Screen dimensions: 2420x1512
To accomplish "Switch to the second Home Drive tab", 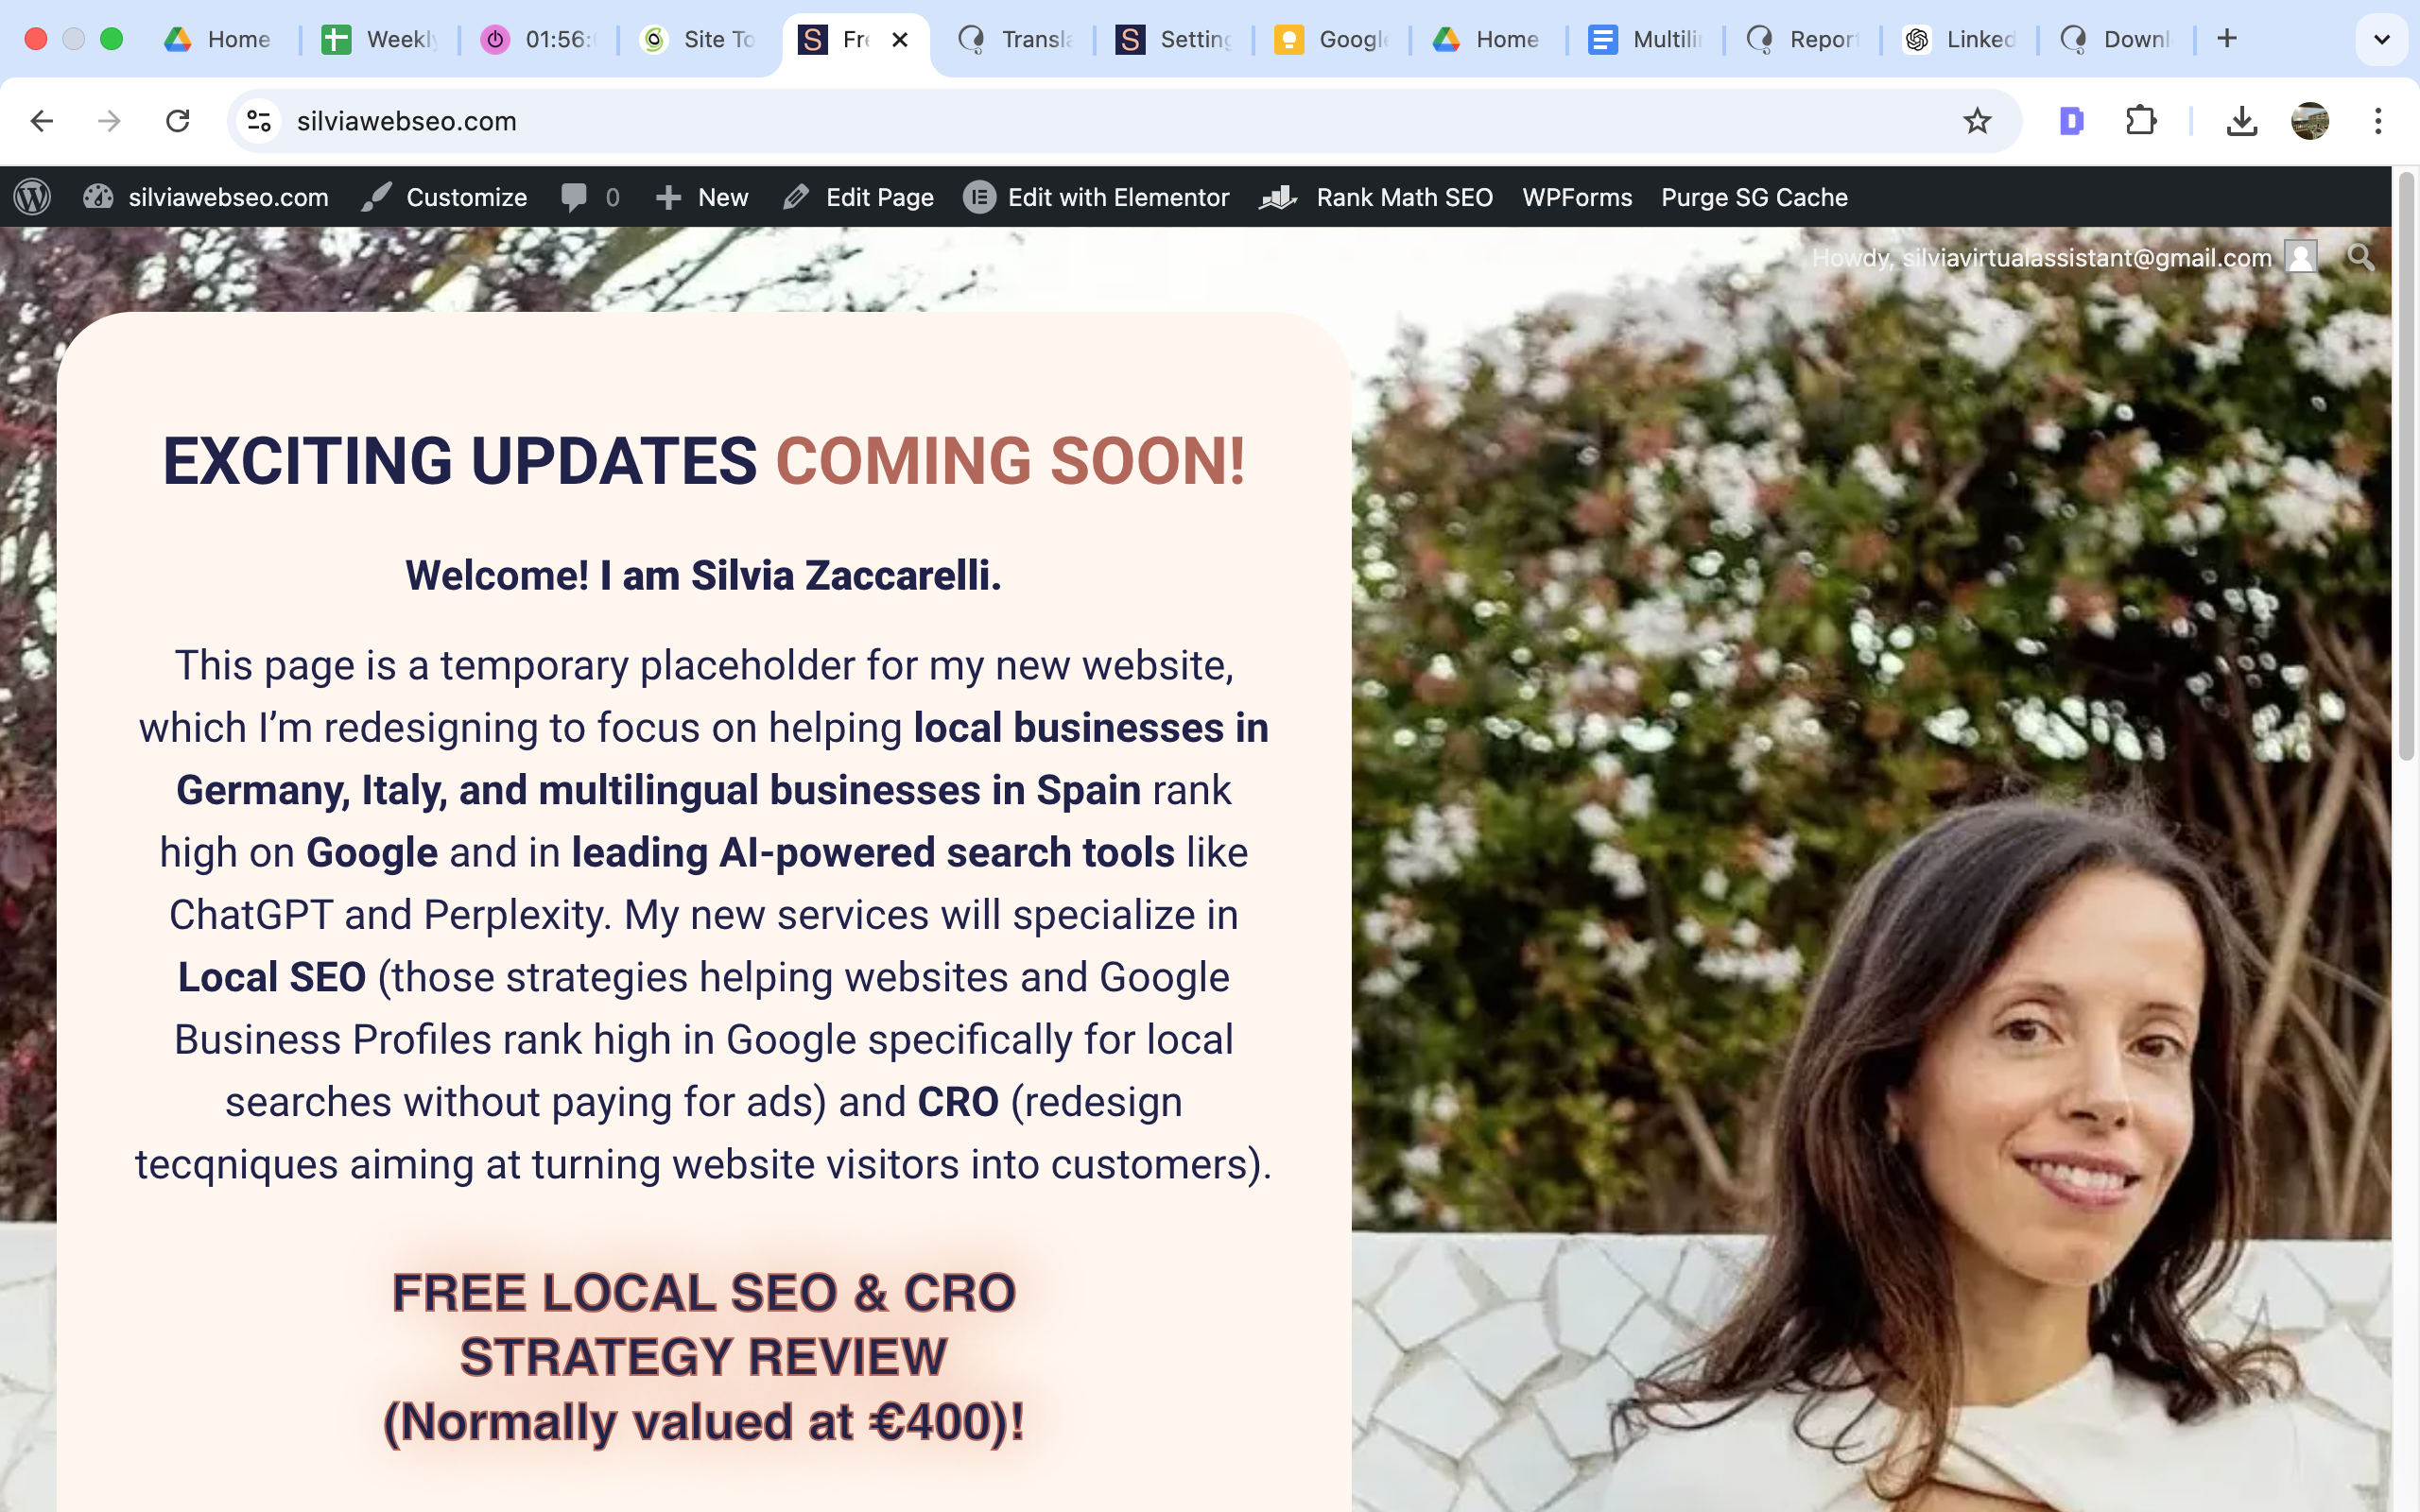I will click(x=1488, y=39).
